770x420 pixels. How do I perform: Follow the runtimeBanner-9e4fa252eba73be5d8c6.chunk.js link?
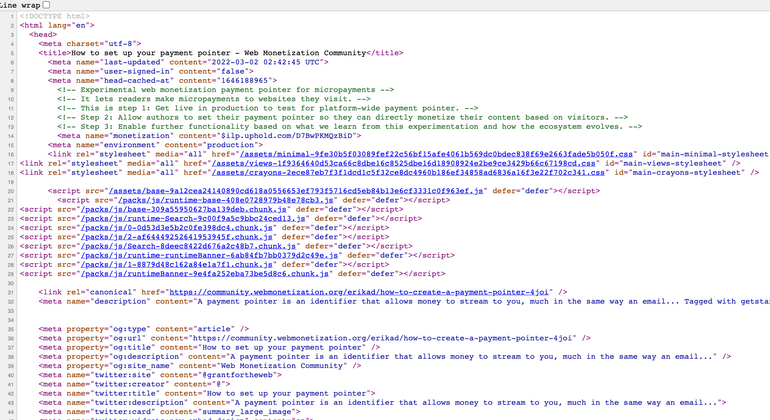(x=204, y=274)
